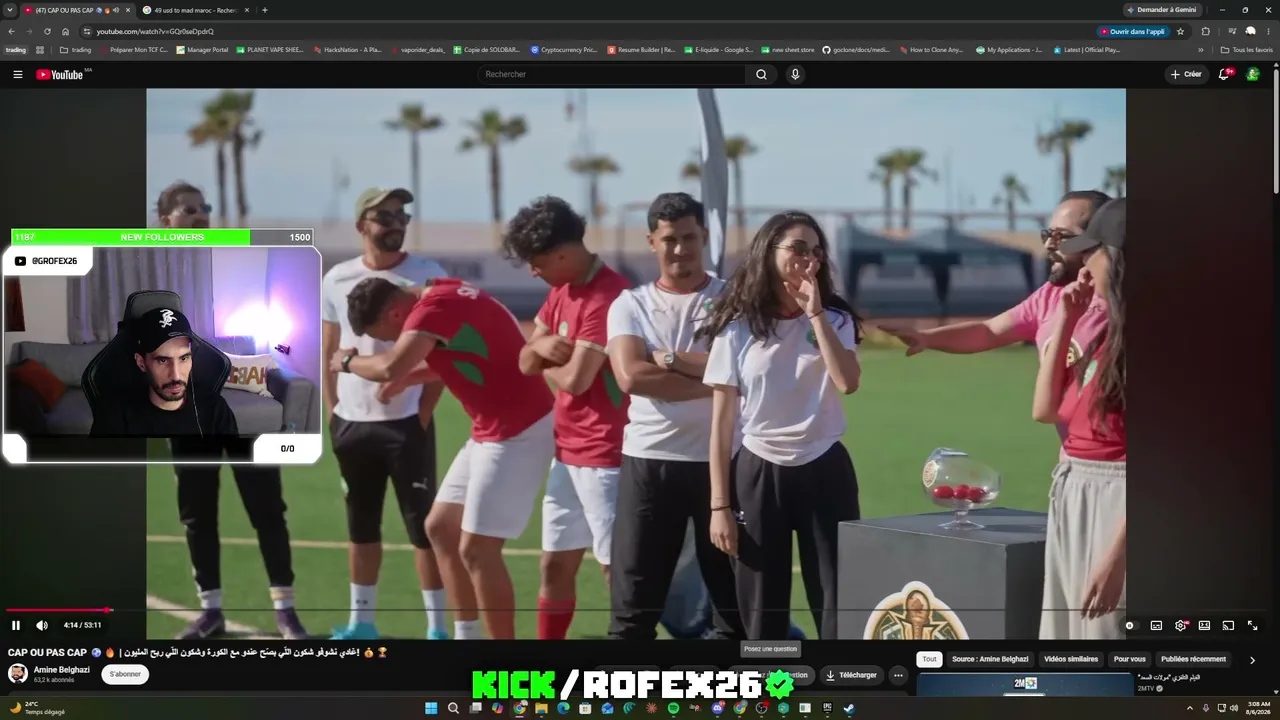Select the Pour vous chip
The height and width of the screenshot is (720, 1280).
1130,659
